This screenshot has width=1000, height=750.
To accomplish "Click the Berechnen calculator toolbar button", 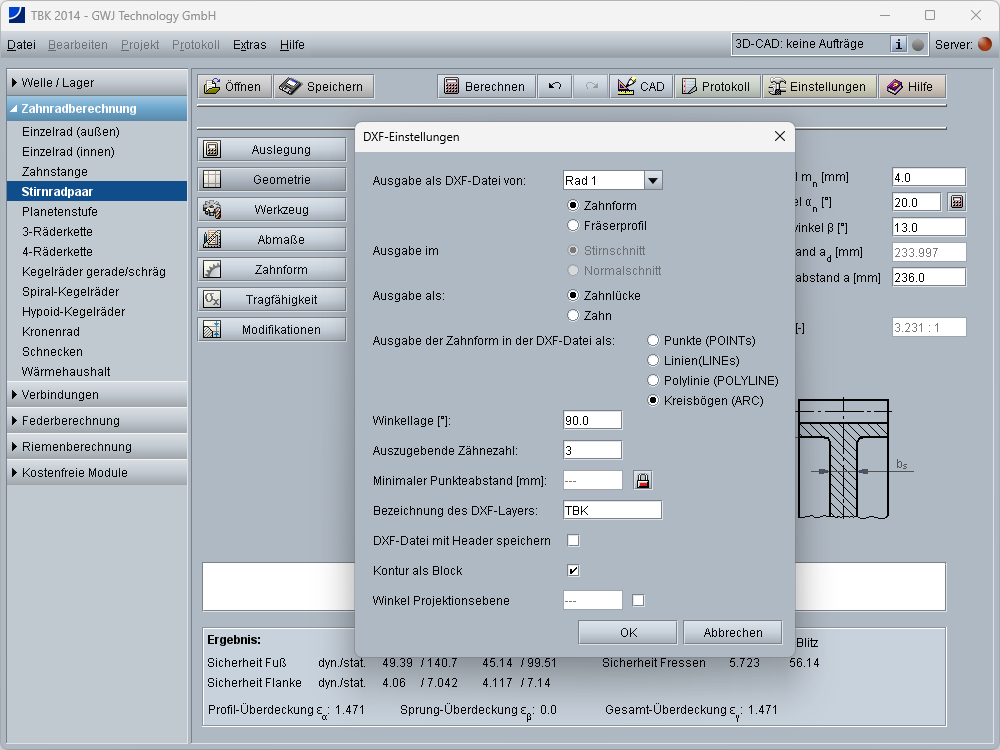I will 485,87.
